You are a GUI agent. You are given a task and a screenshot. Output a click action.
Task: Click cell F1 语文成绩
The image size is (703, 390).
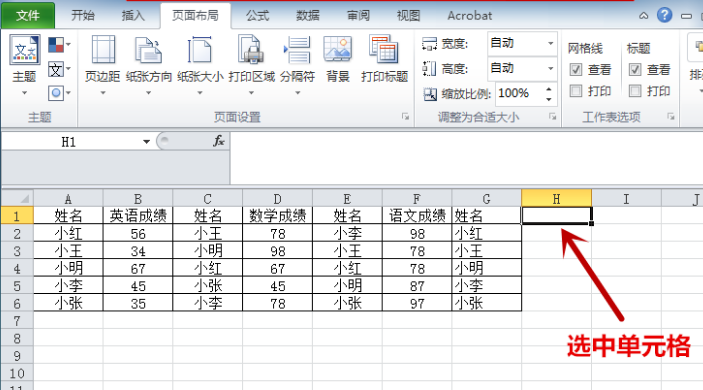pos(417,216)
